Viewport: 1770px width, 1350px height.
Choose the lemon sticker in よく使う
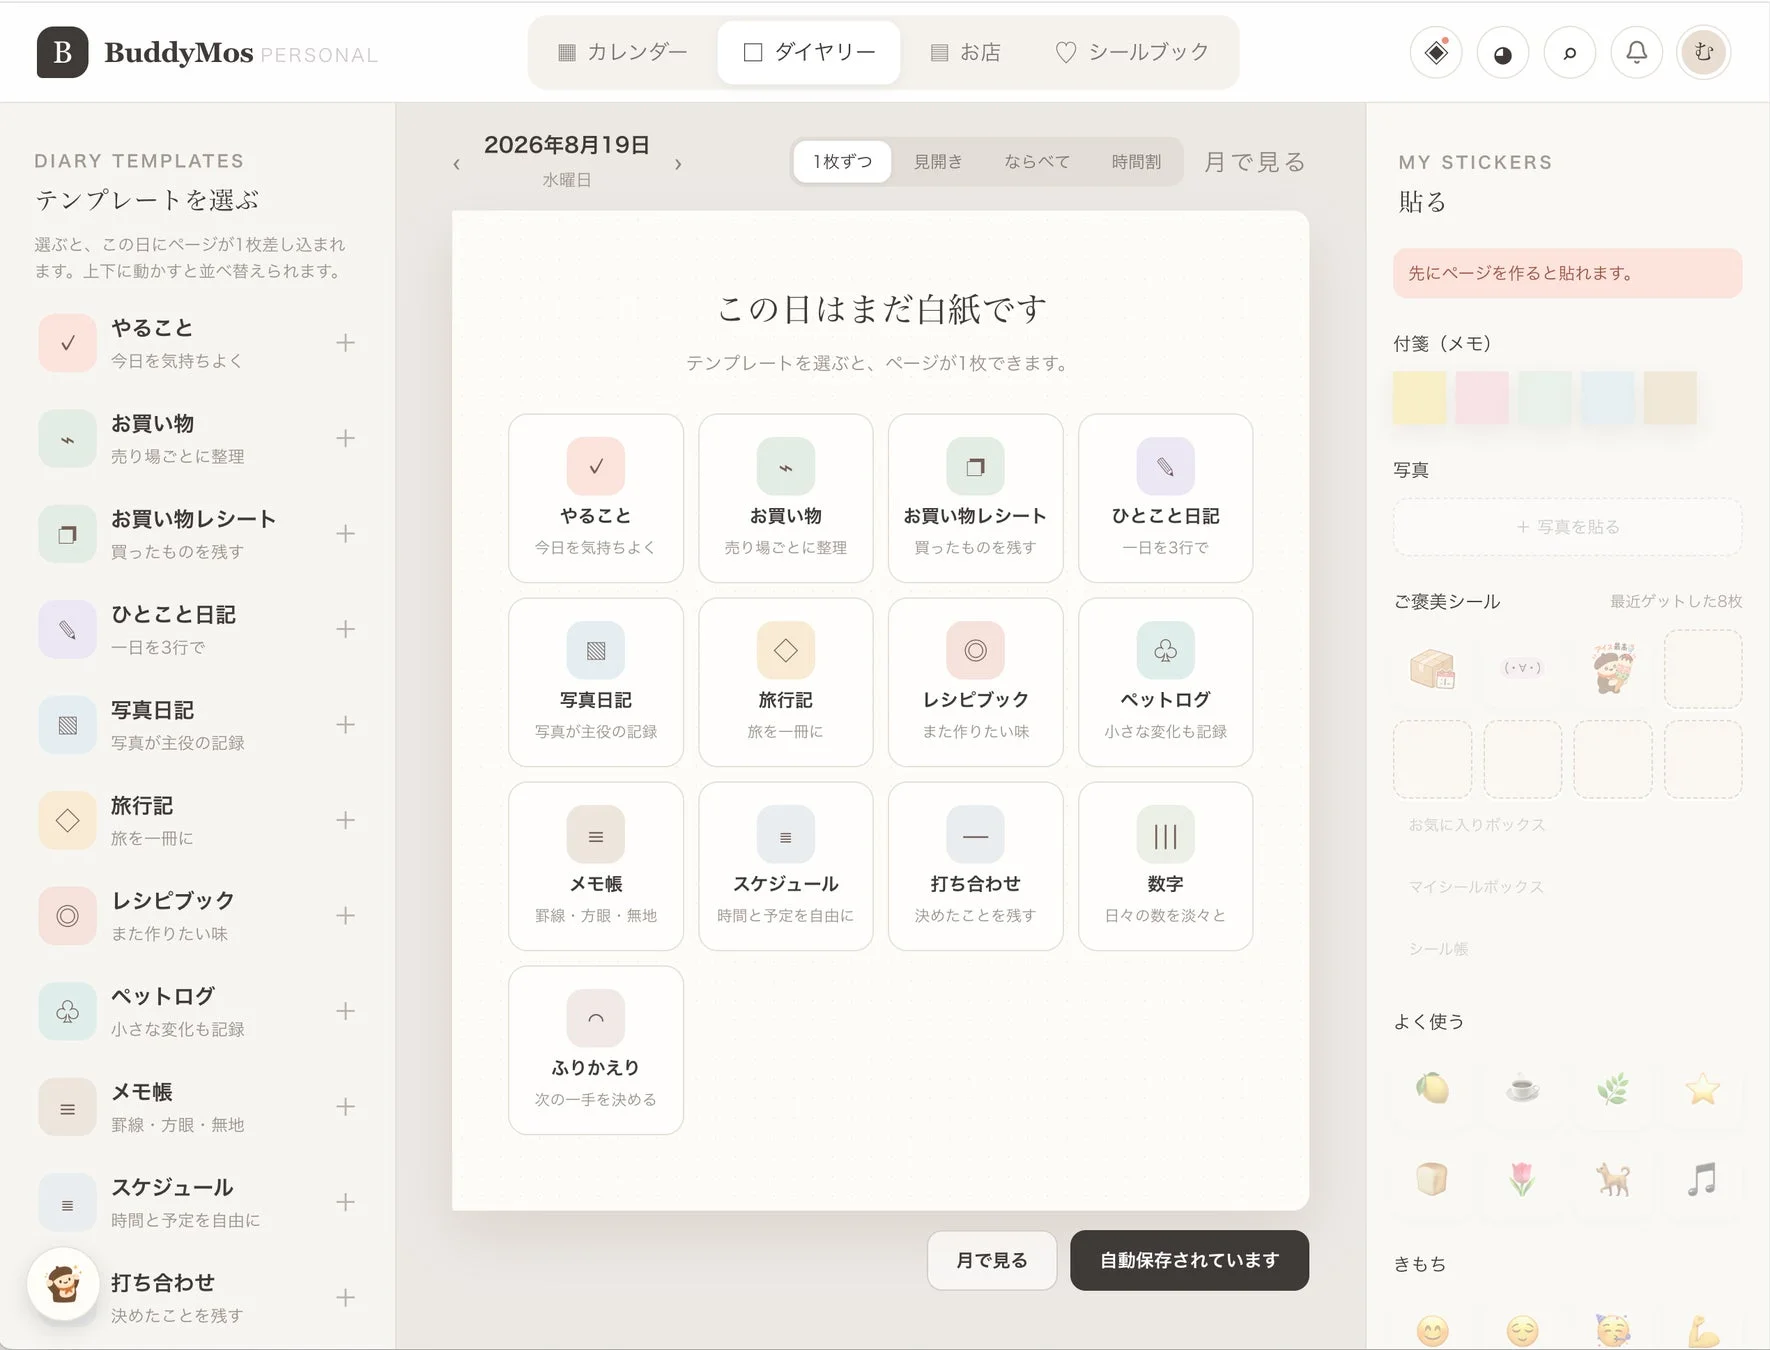(1432, 1088)
